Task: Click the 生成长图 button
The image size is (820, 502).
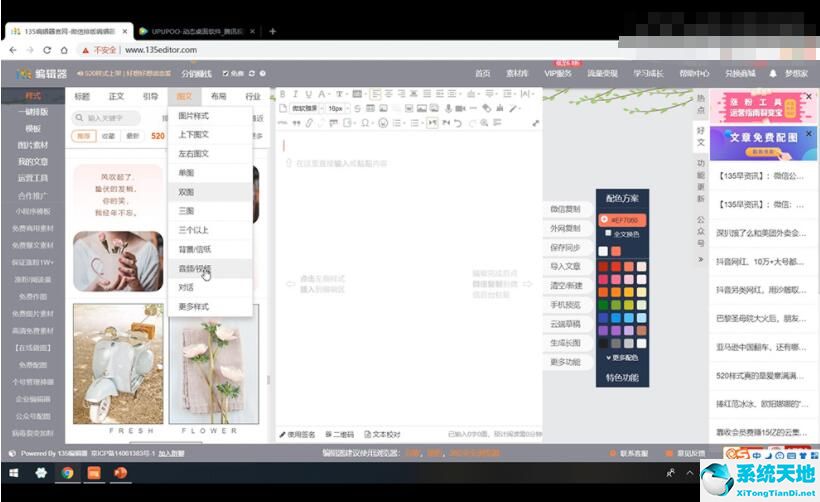Action: click(x=565, y=343)
